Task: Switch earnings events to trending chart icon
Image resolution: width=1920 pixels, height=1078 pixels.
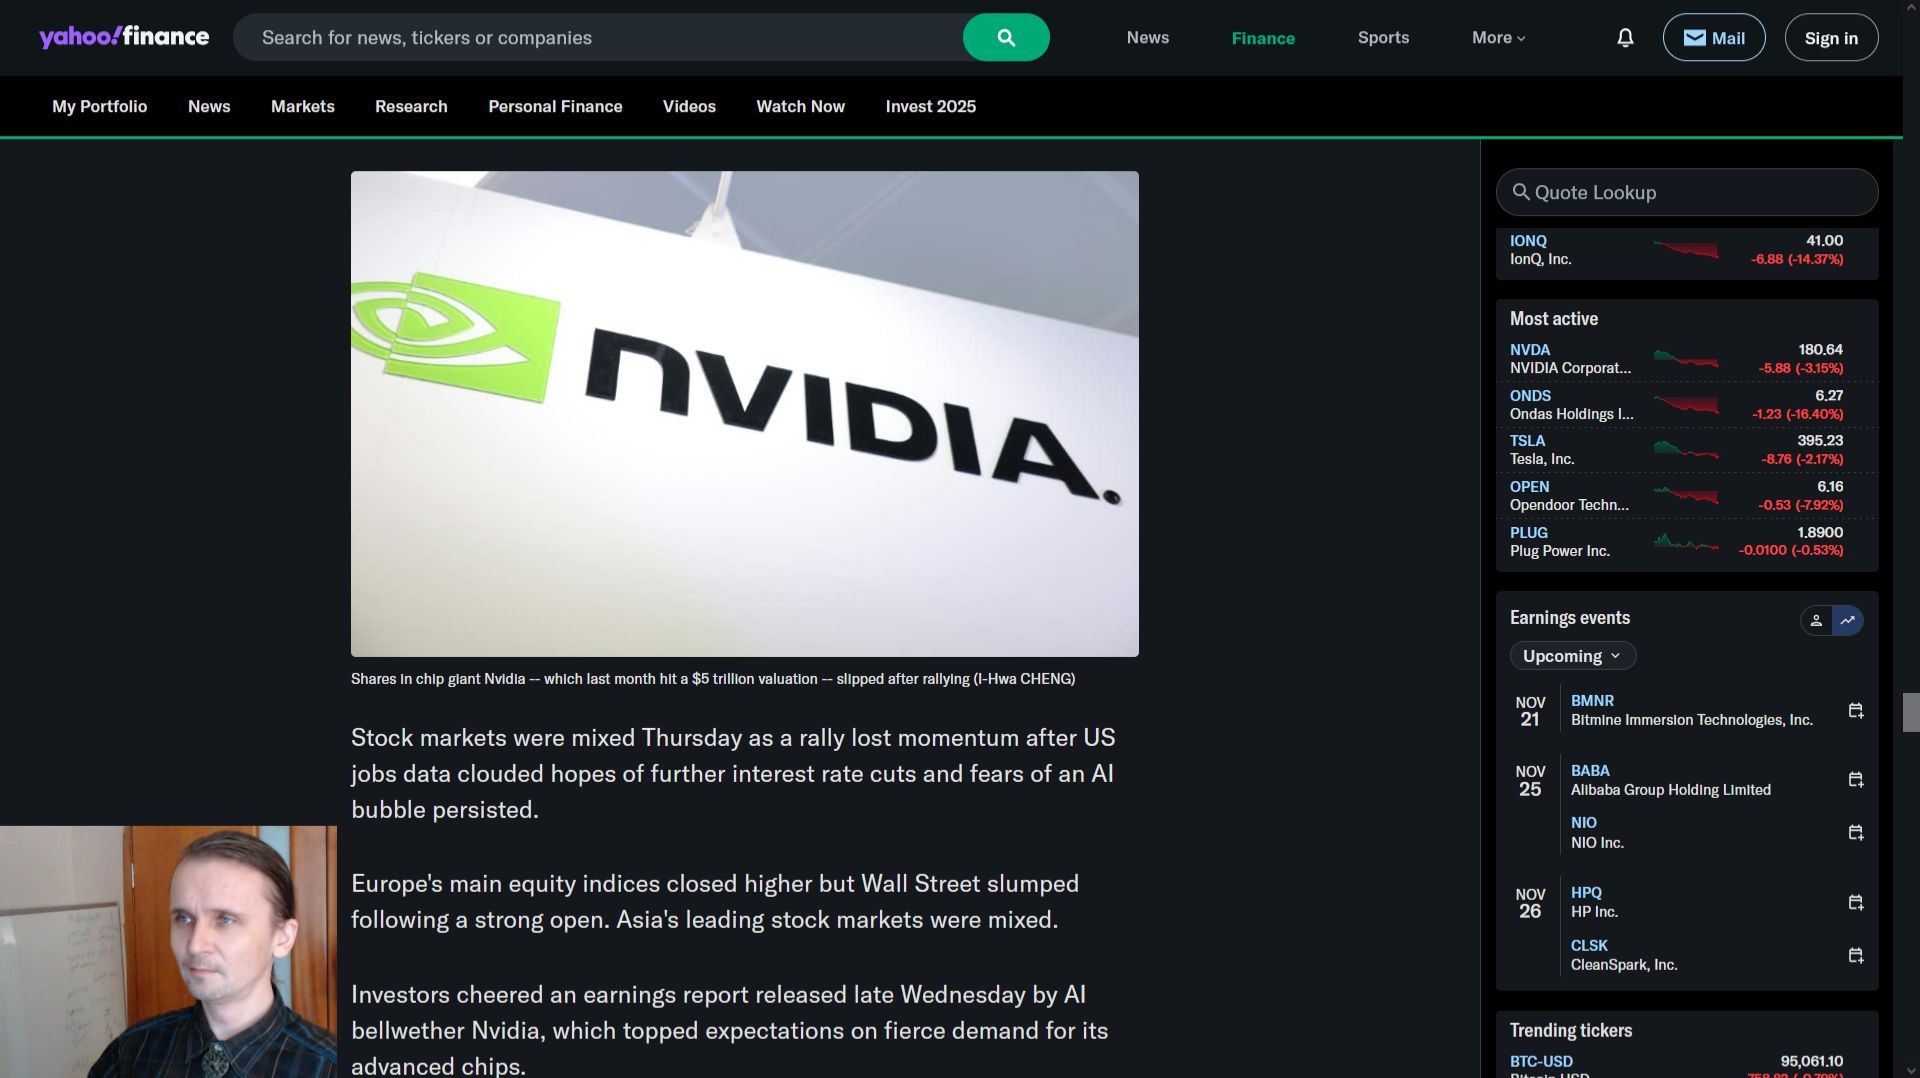Action: (1848, 620)
